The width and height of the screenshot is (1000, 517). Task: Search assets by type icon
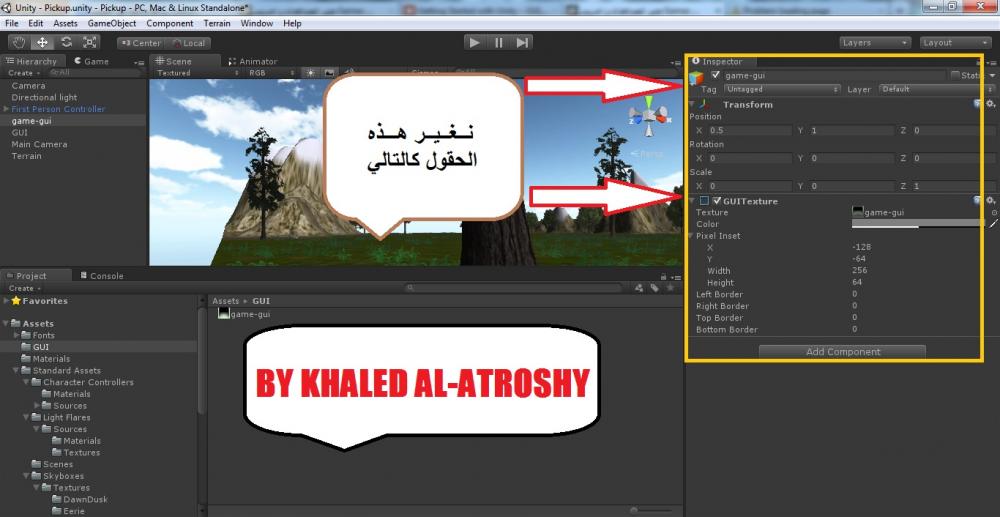[640, 288]
